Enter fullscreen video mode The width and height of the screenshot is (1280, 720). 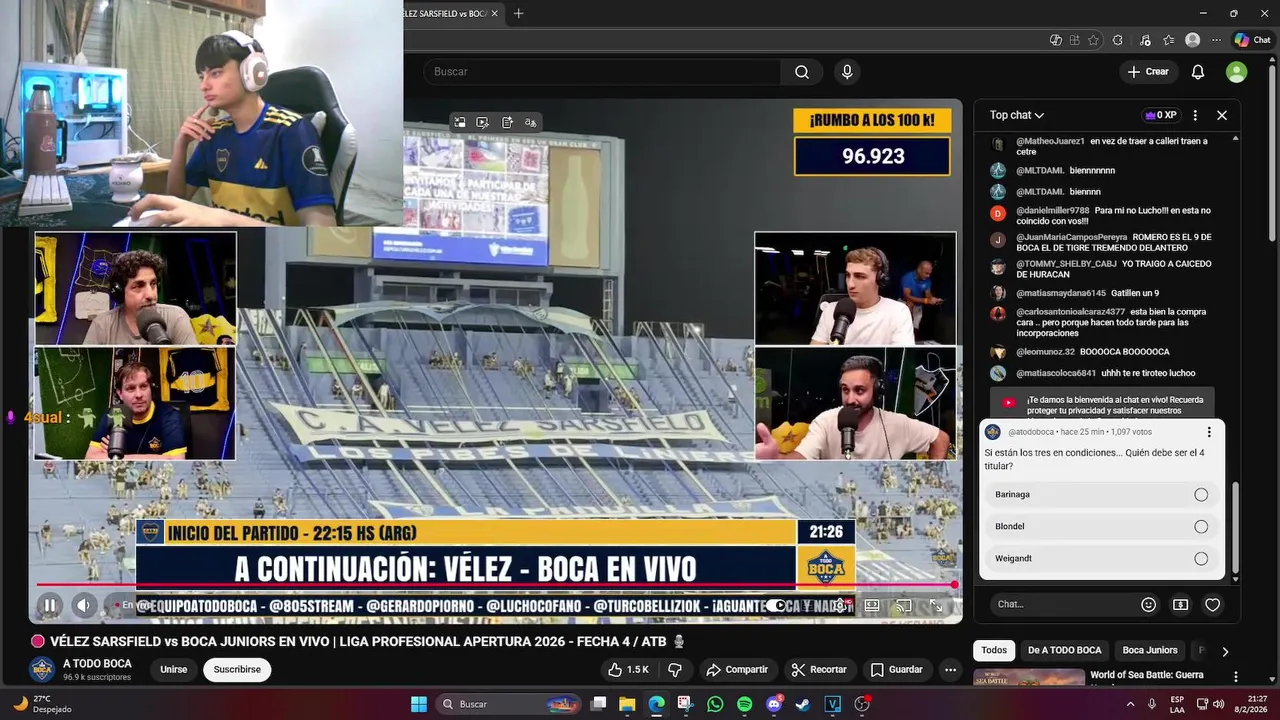coord(936,605)
